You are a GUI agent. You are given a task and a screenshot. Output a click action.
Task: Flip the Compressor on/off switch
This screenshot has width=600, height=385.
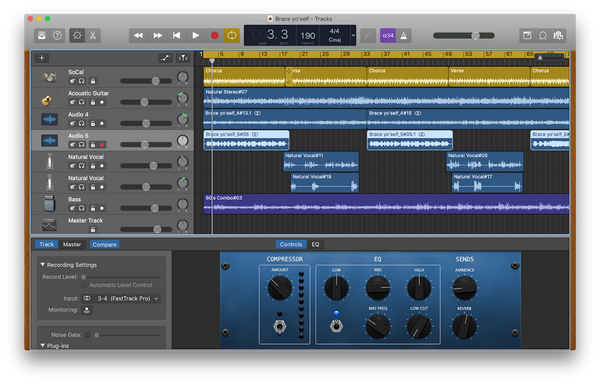[x=280, y=327]
